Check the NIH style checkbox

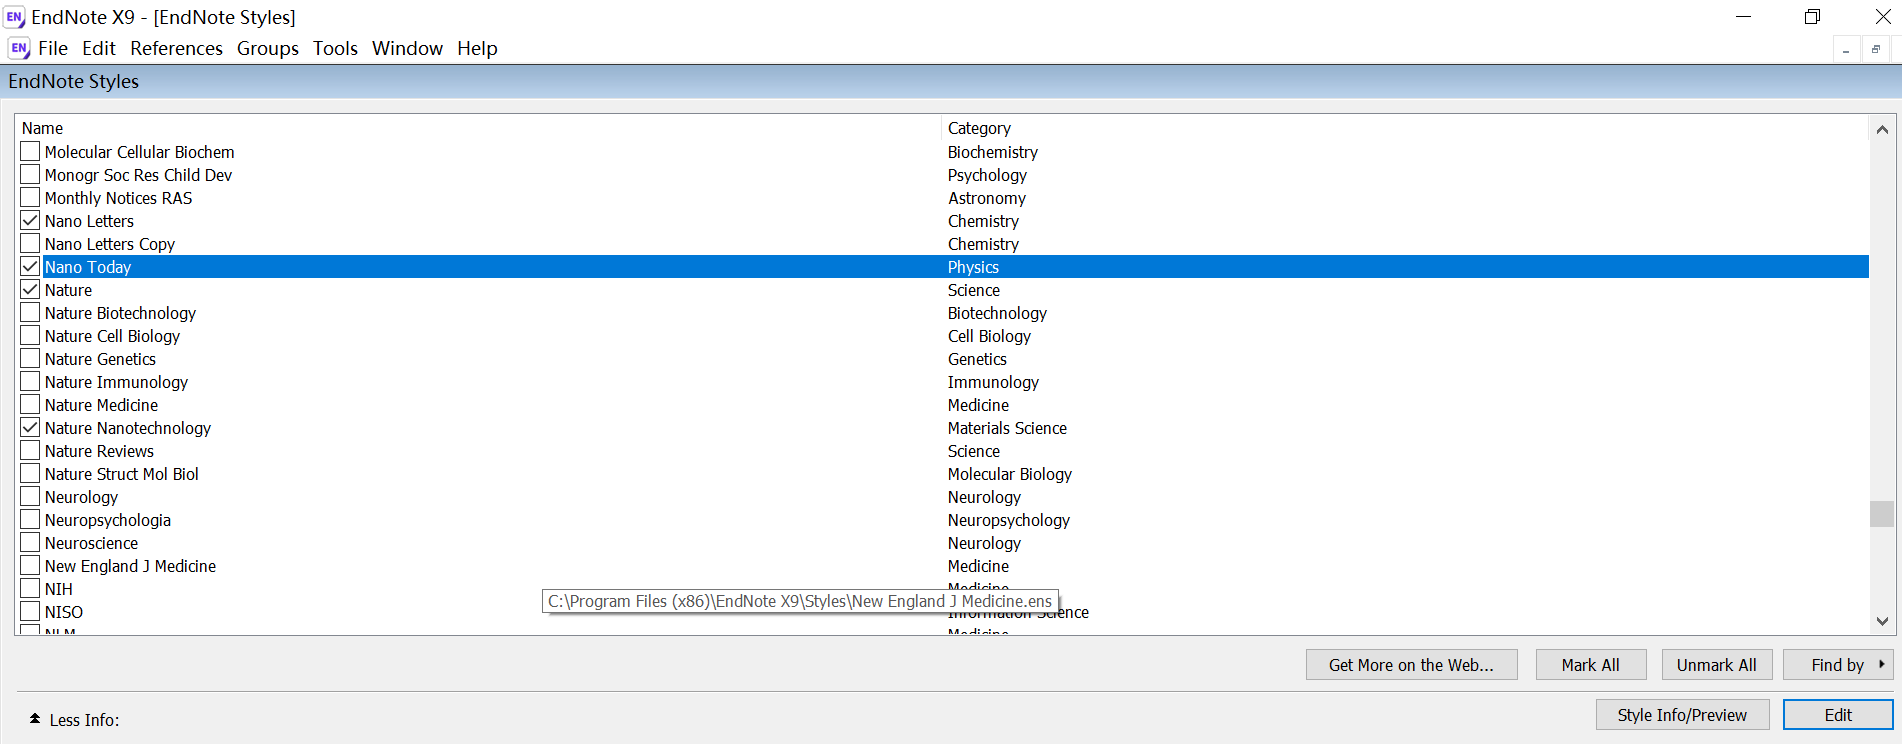click(30, 588)
